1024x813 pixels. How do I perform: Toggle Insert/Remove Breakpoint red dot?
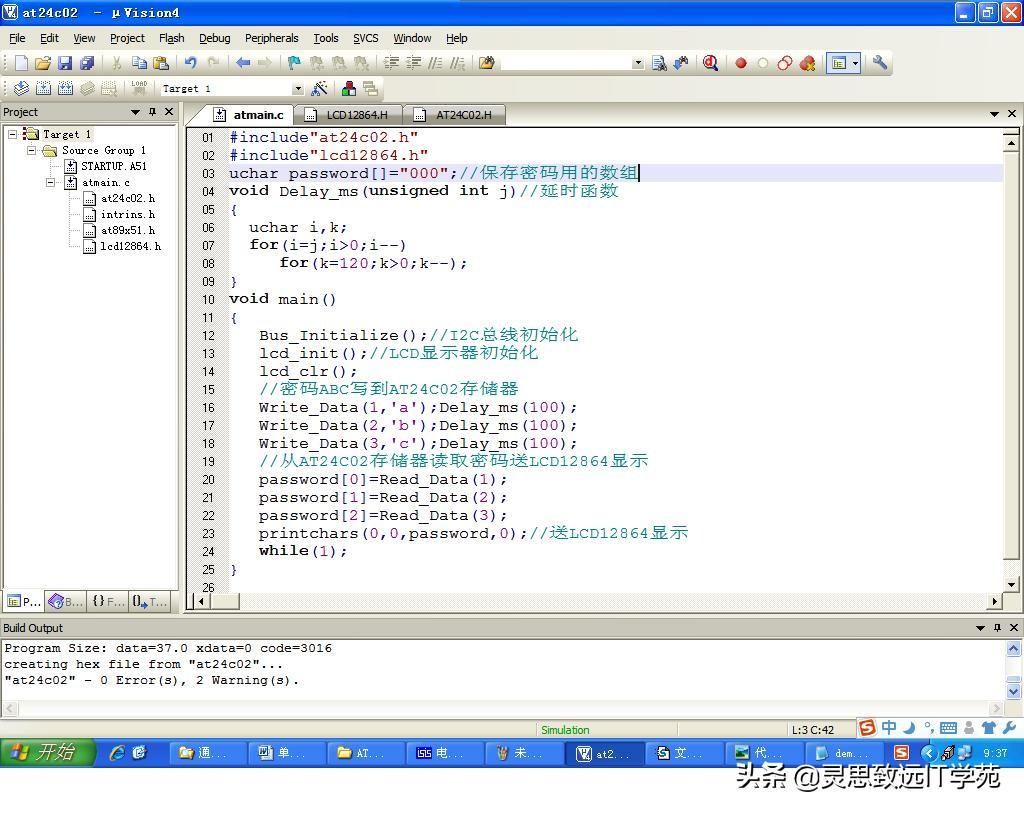[x=741, y=63]
